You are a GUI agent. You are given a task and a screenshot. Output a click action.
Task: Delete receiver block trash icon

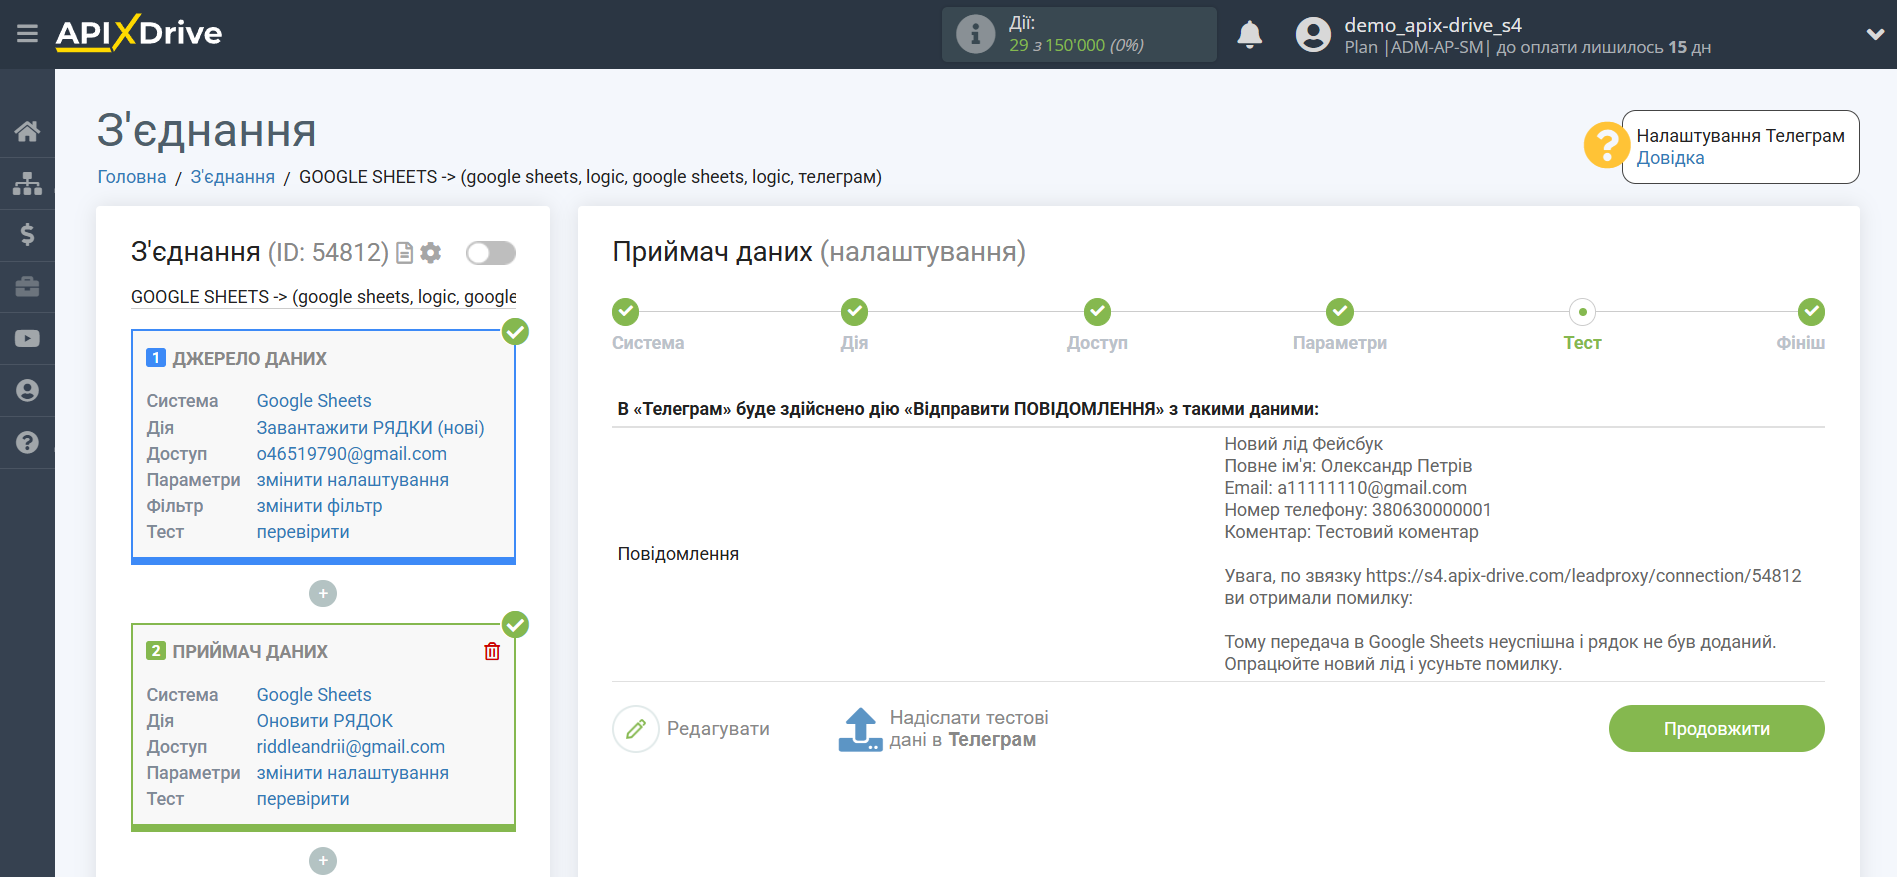click(492, 651)
